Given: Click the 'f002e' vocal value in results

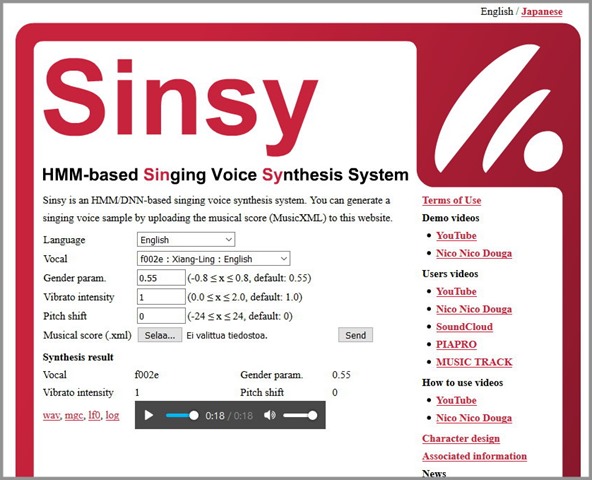Looking at the screenshot, I should click(x=146, y=375).
